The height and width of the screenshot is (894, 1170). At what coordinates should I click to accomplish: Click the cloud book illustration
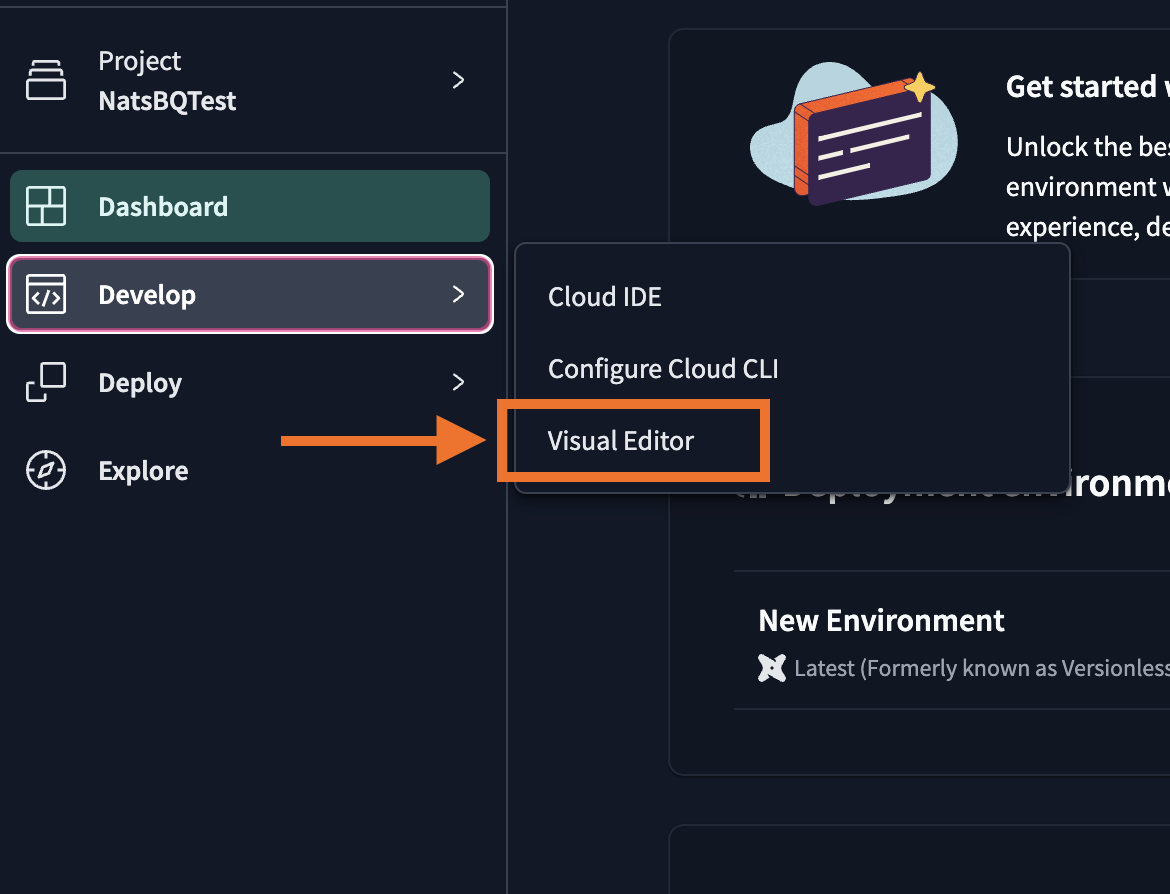[x=853, y=135]
